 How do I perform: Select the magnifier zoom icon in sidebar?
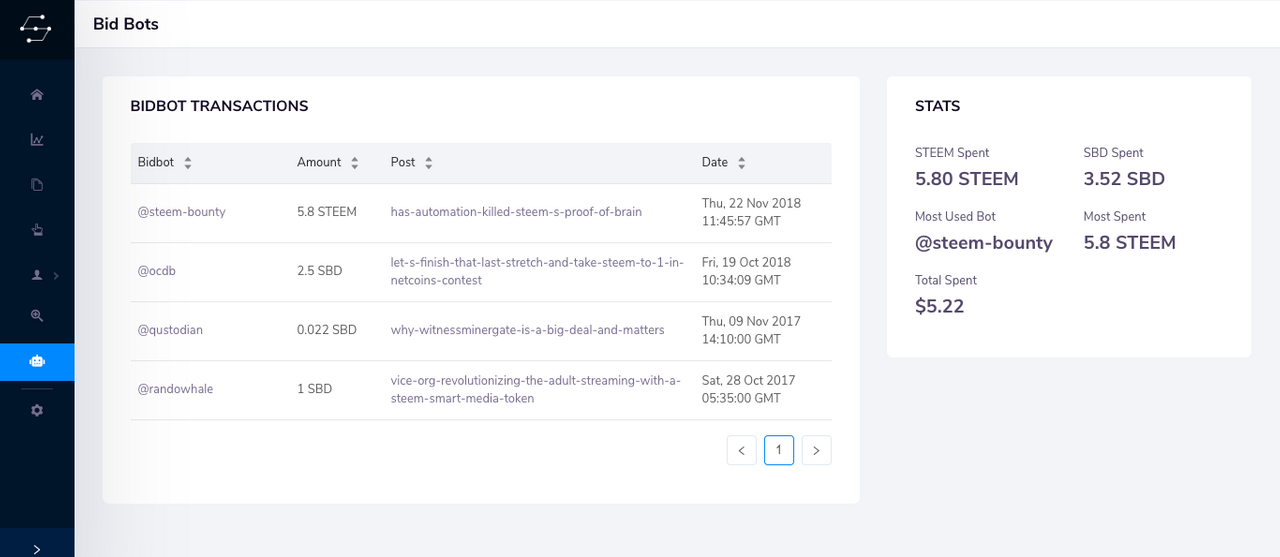click(37, 315)
